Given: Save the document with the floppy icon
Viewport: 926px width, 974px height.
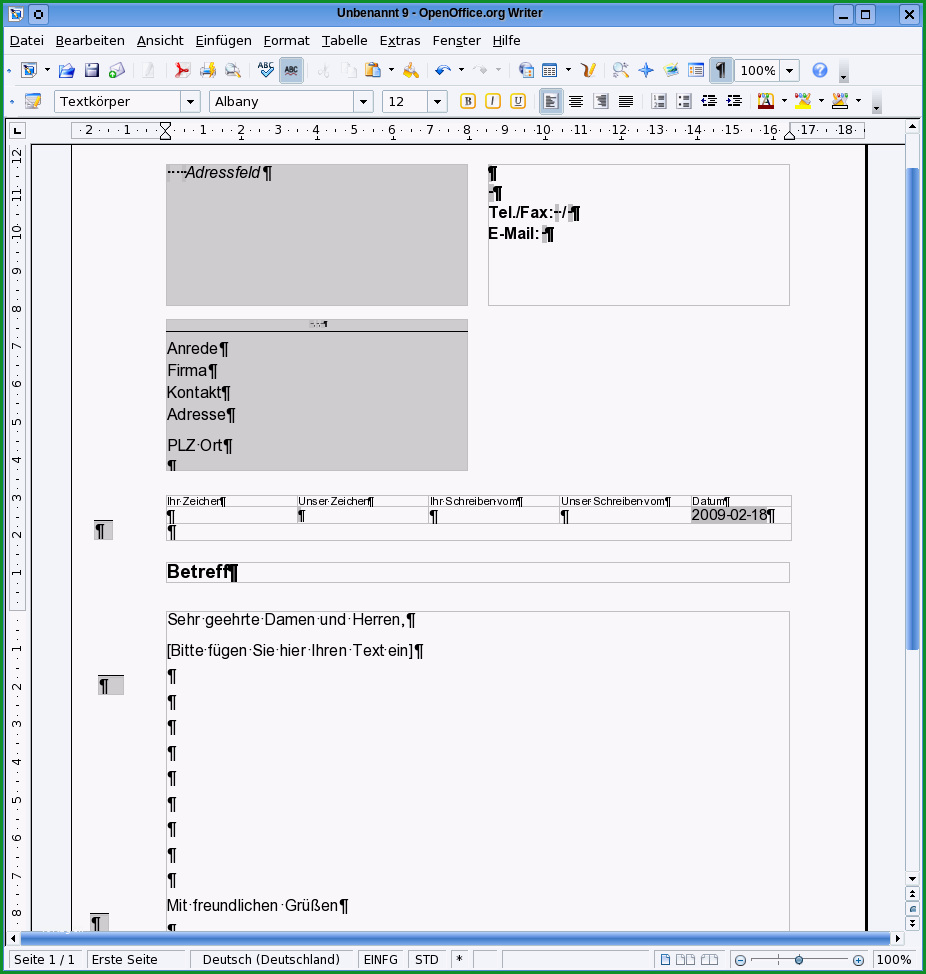Looking at the screenshot, I should pyautogui.click(x=91, y=70).
